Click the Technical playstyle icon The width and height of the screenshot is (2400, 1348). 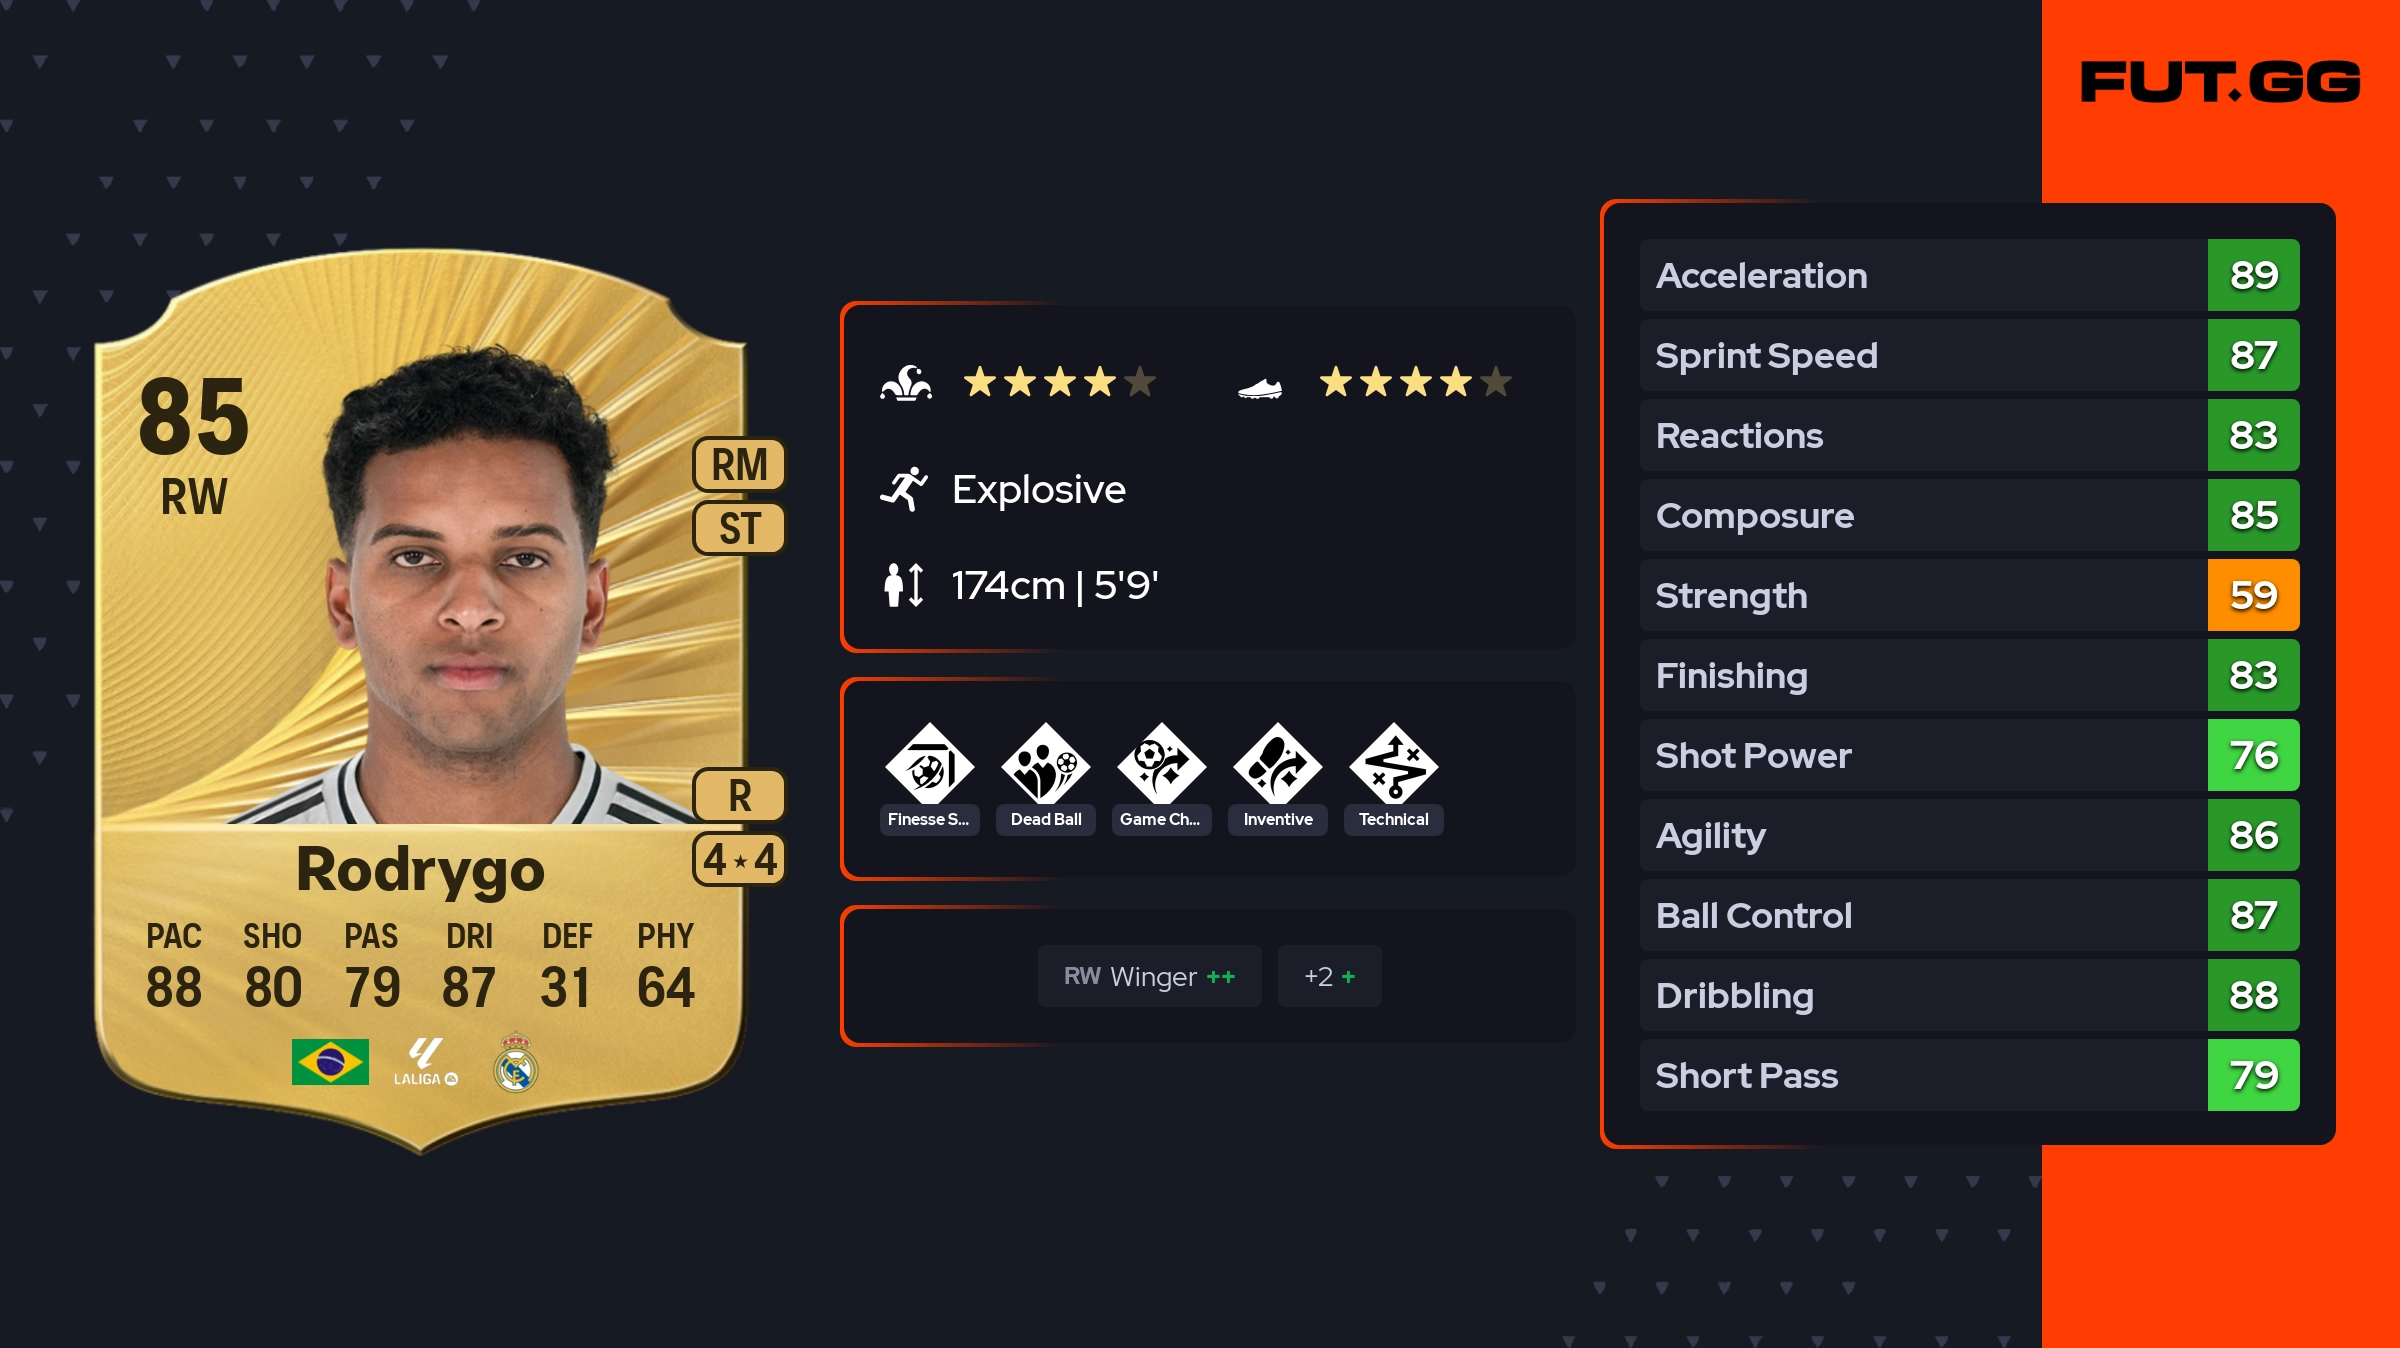(x=1393, y=766)
